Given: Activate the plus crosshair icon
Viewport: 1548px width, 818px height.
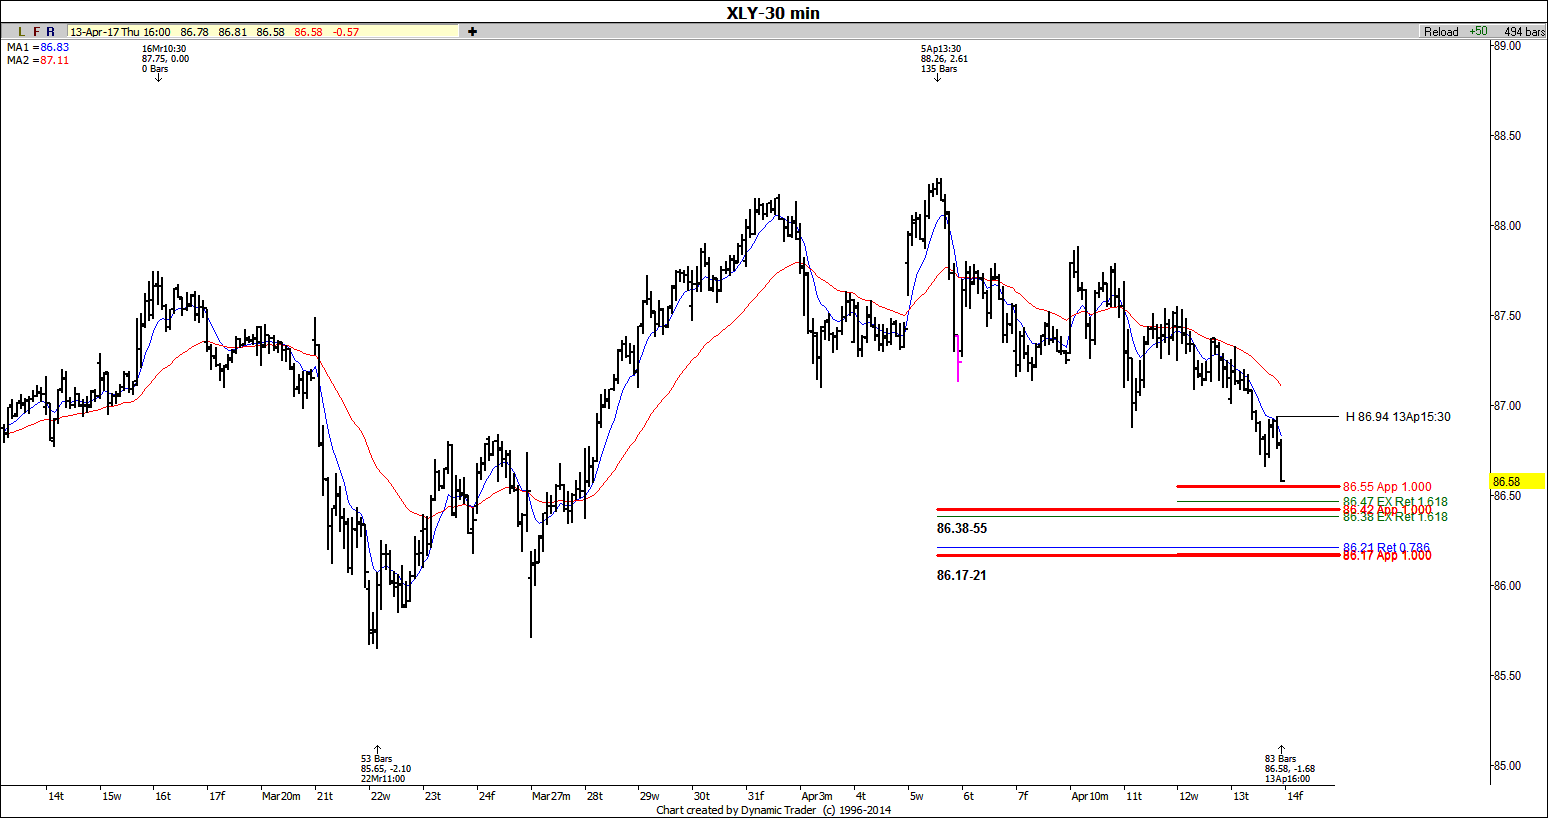Looking at the screenshot, I should pyautogui.click(x=472, y=32).
